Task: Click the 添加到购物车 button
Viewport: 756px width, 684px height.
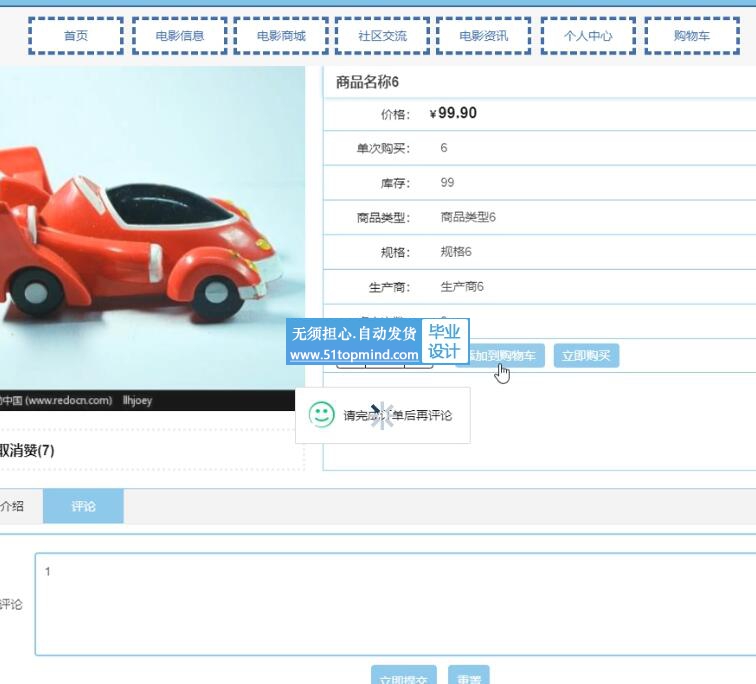Action: [506, 356]
